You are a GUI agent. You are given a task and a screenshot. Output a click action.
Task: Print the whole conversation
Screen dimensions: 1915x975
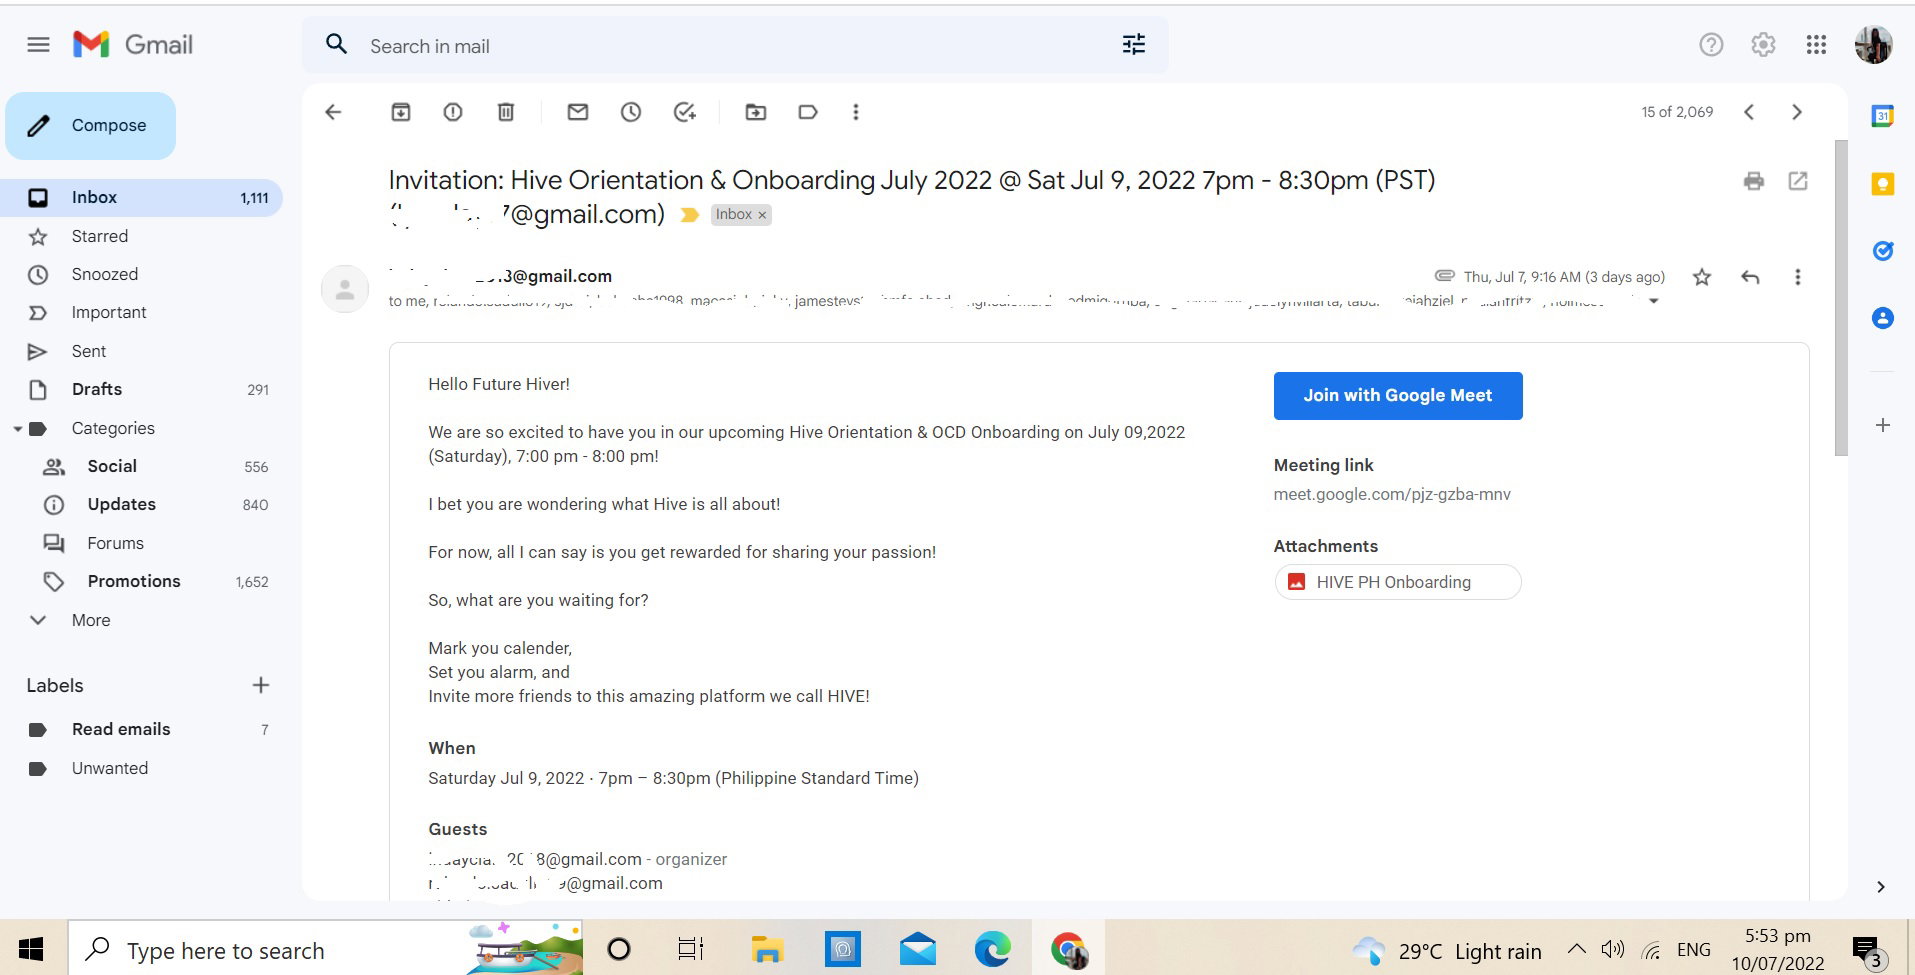click(1754, 181)
